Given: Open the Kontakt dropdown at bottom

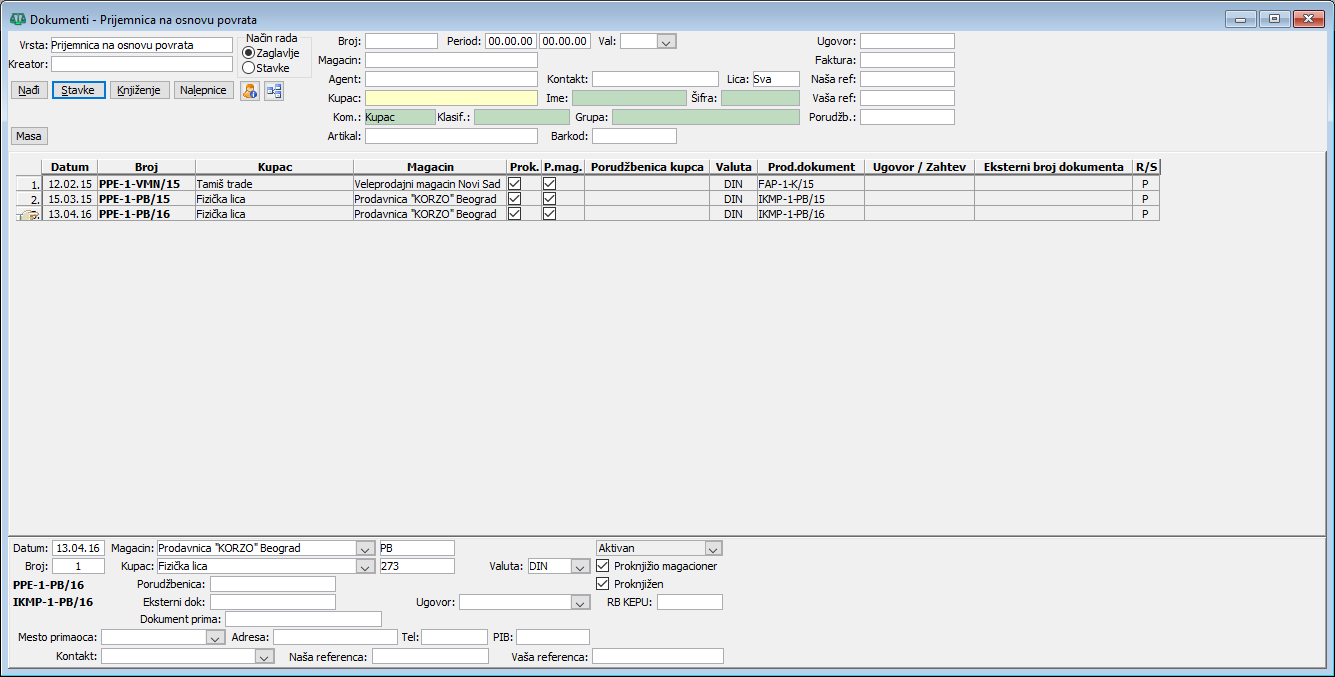Looking at the screenshot, I should point(264,657).
